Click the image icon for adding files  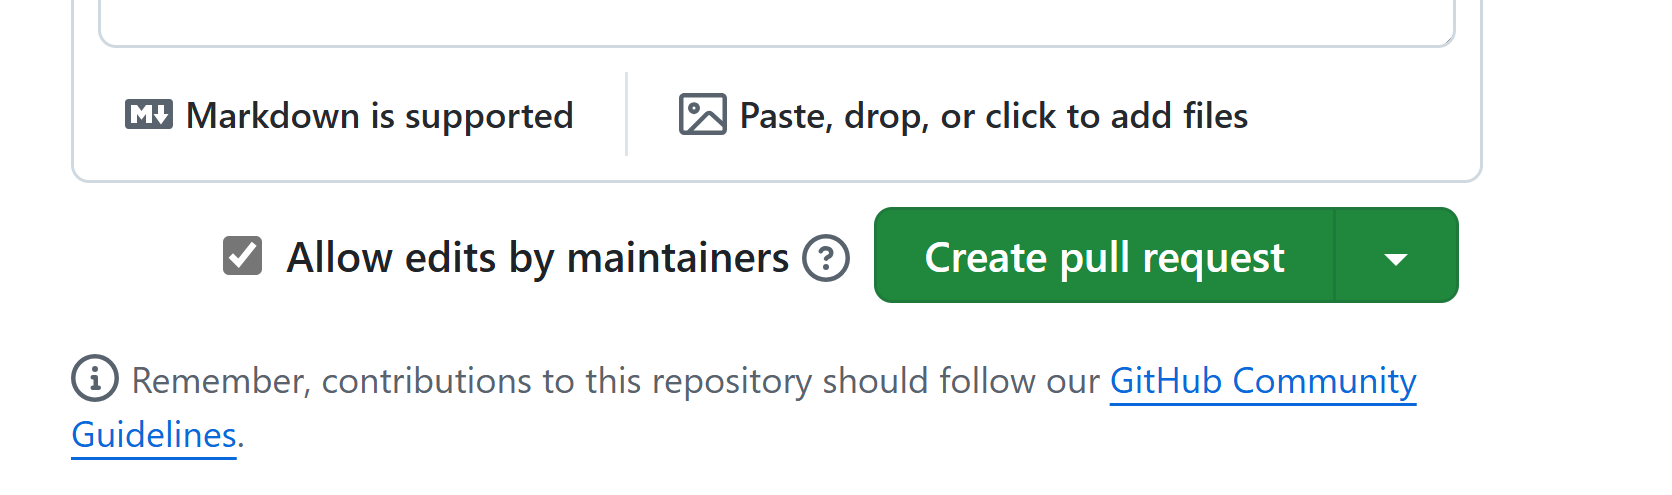coord(702,115)
